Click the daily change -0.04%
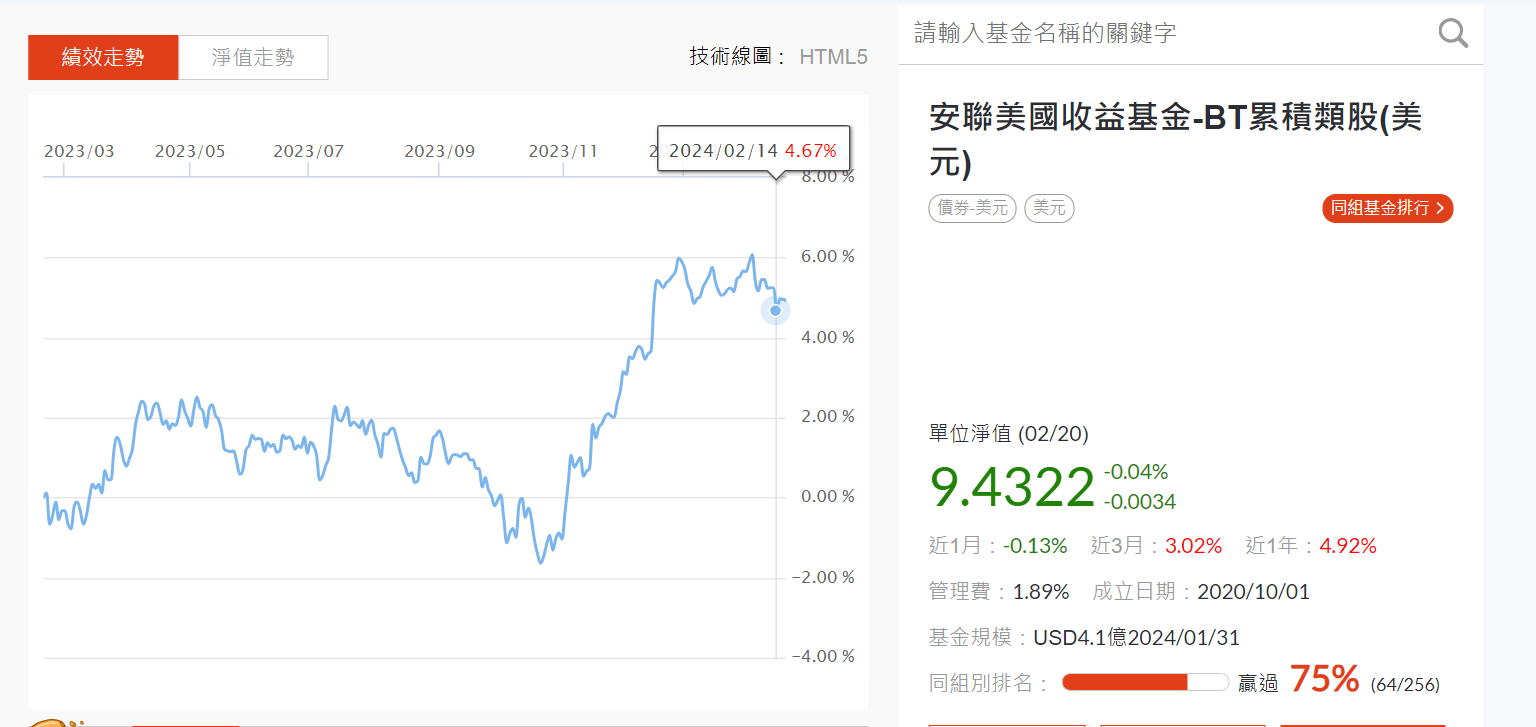The width and height of the screenshot is (1536, 727). [x=1136, y=472]
